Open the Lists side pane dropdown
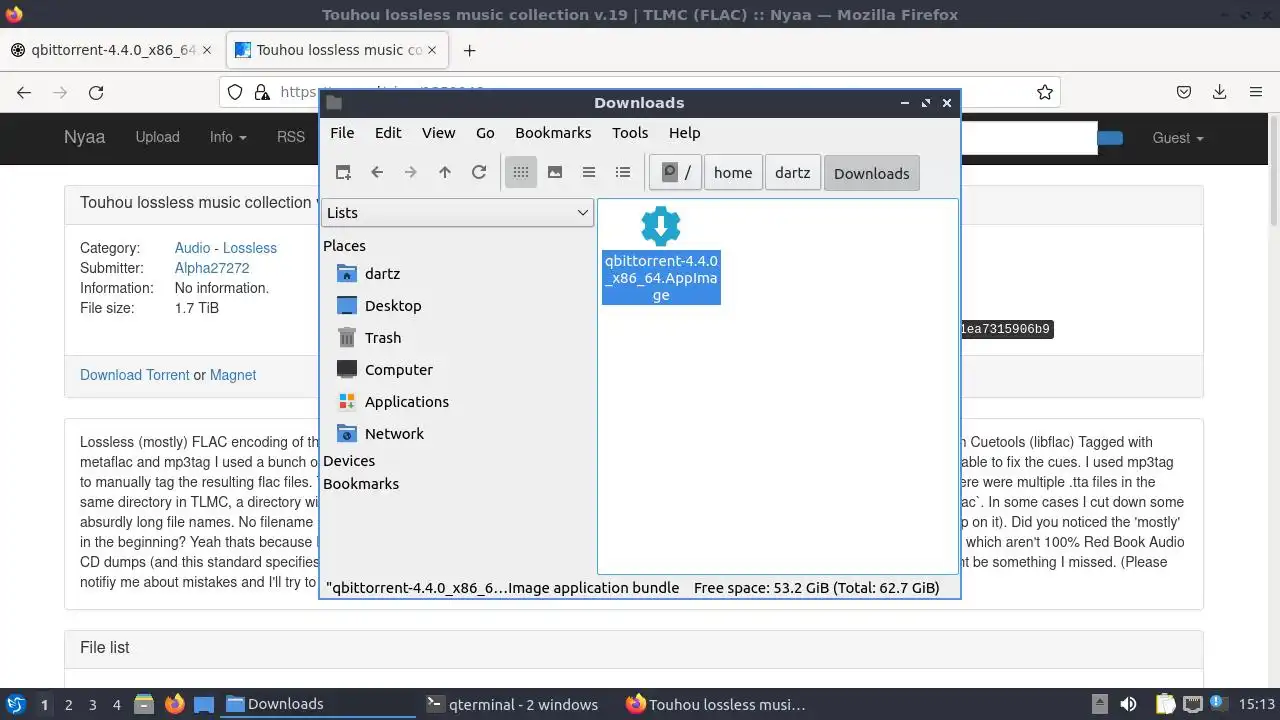The height and width of the screenshot is (720, 1280). click(x=457, y=212)
